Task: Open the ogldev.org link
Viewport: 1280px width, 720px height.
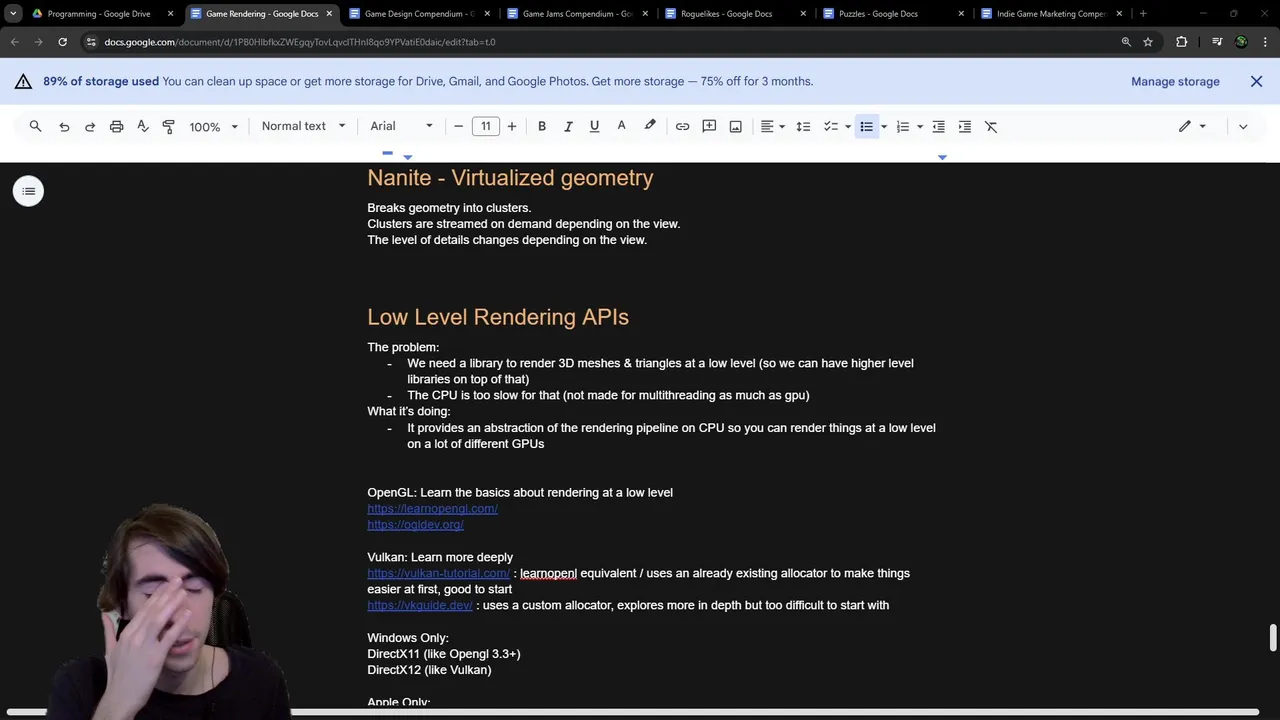Action: 415,525
